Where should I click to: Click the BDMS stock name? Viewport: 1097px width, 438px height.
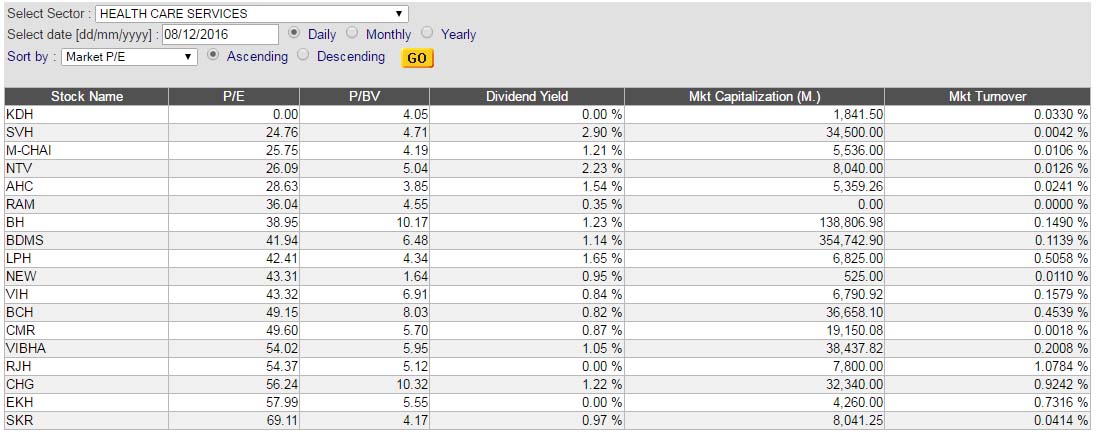[25, 240]
